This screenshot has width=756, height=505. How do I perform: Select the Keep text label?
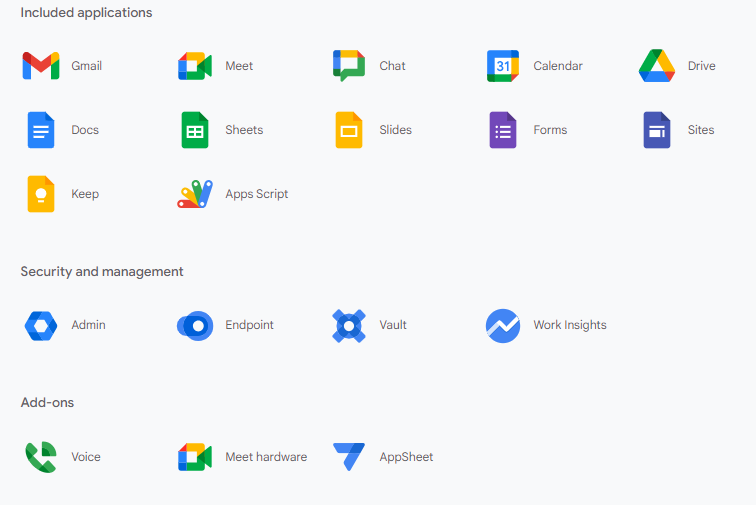[x=85, y=194]
